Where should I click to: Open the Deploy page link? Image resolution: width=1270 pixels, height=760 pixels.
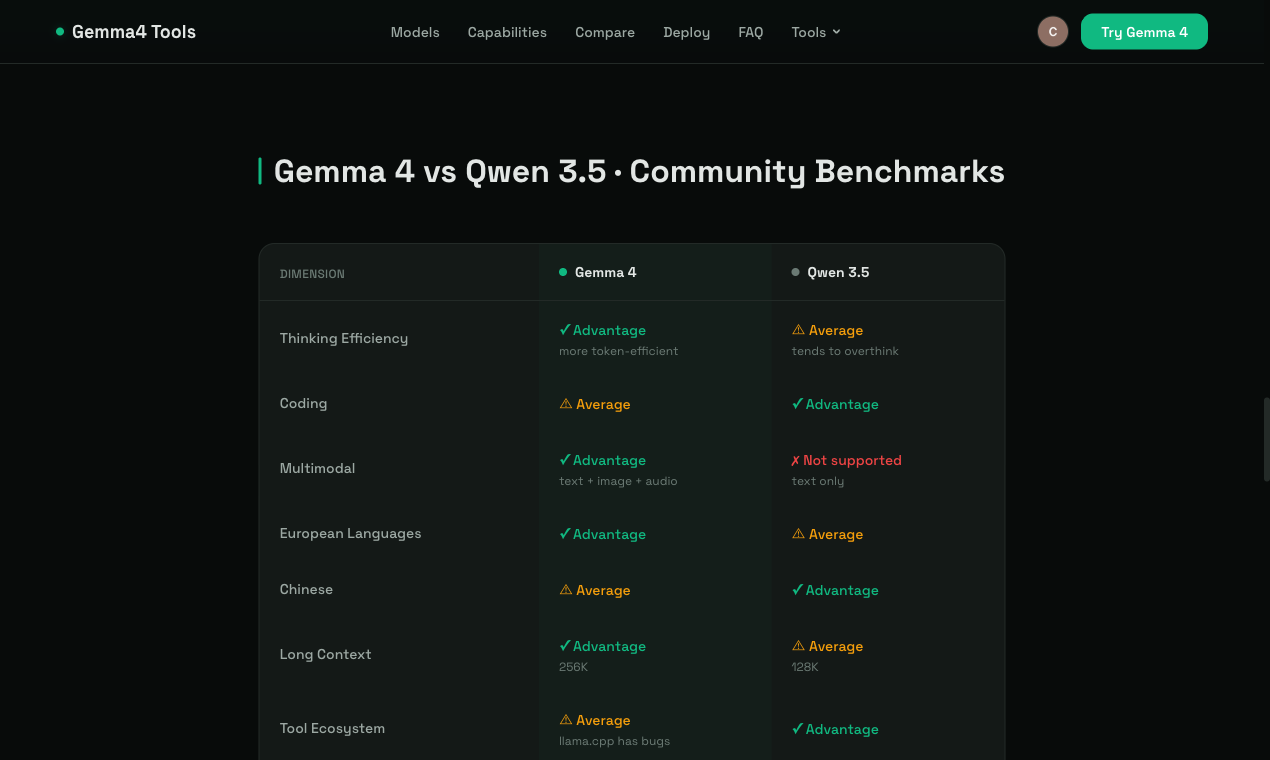(x=686, y=32)
